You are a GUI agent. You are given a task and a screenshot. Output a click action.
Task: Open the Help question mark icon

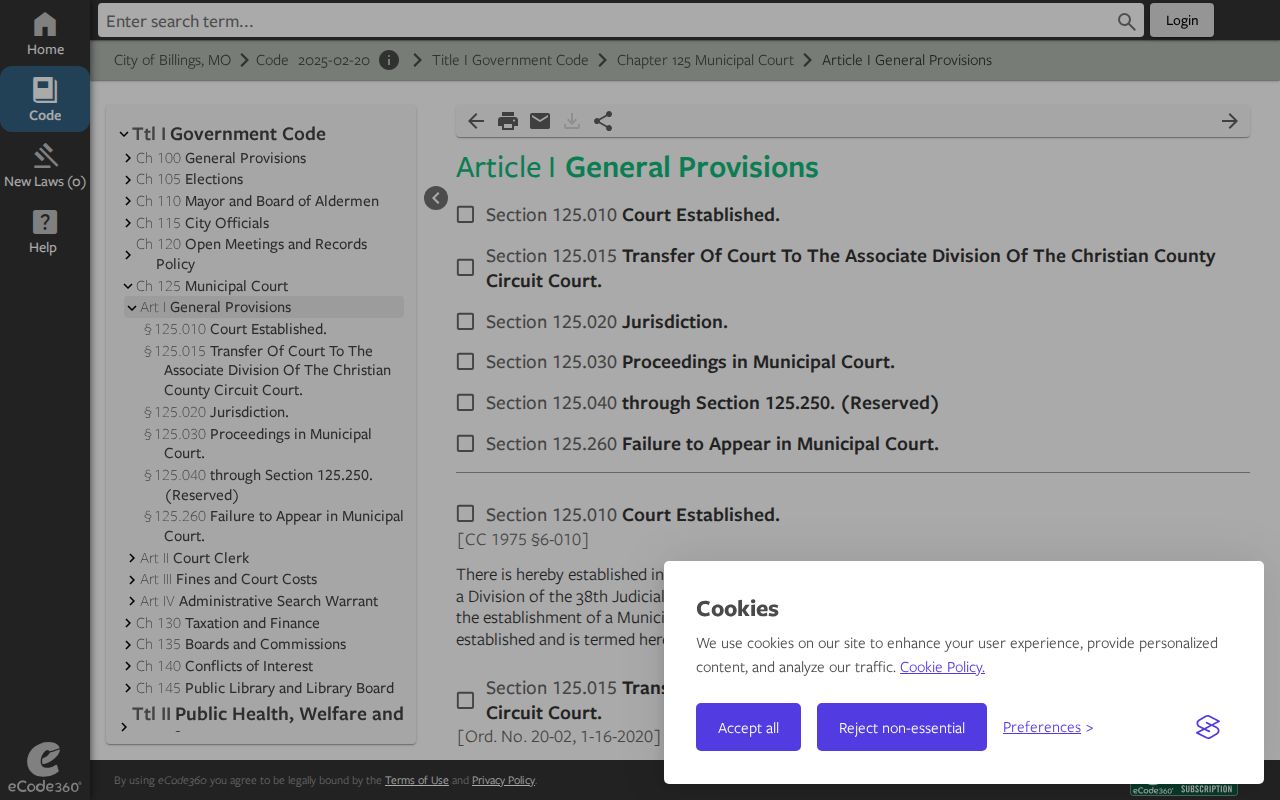(x=45, y=231)
